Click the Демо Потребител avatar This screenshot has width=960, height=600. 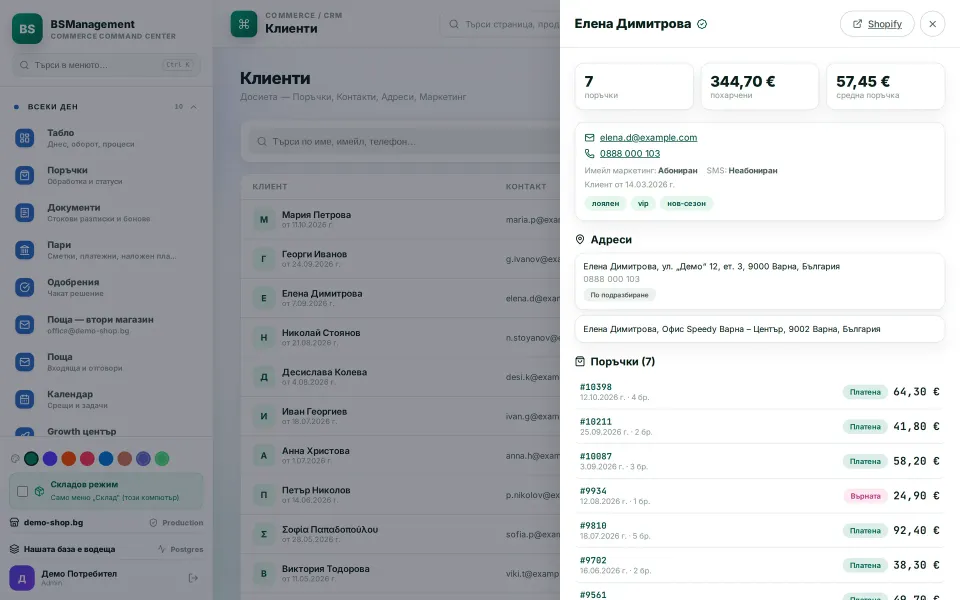click(21, 578)
